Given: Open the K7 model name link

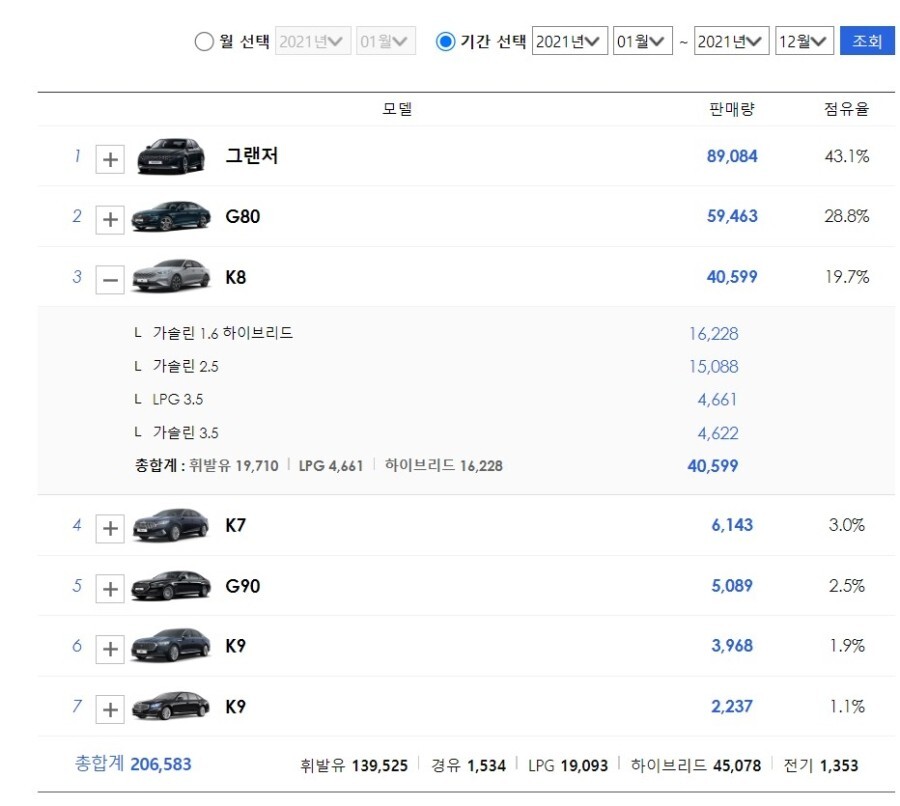Looking at the screenshot, I should click(x=235, y=525).
